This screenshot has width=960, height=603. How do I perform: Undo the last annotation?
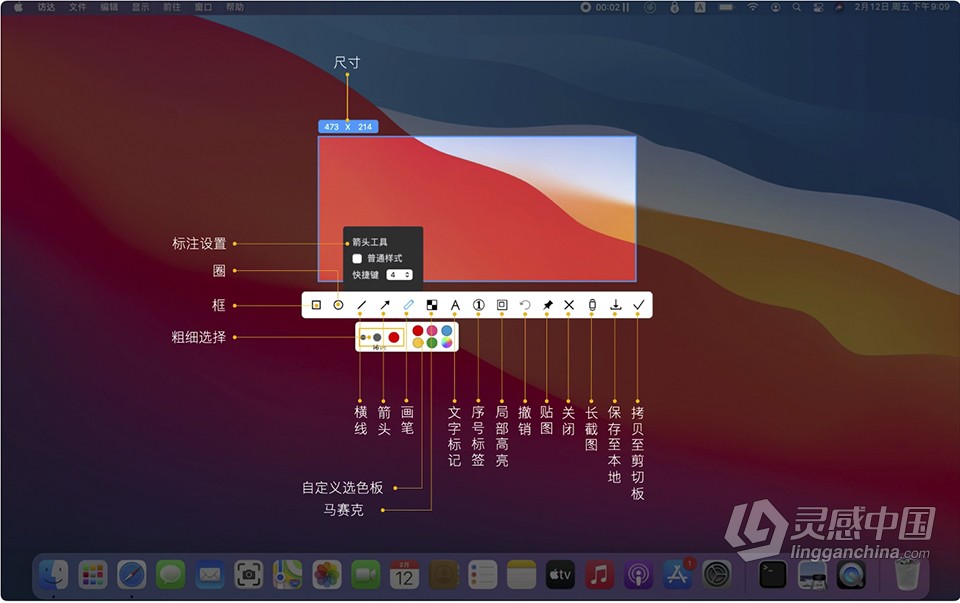pyautogui.click(x=525, y=305)
